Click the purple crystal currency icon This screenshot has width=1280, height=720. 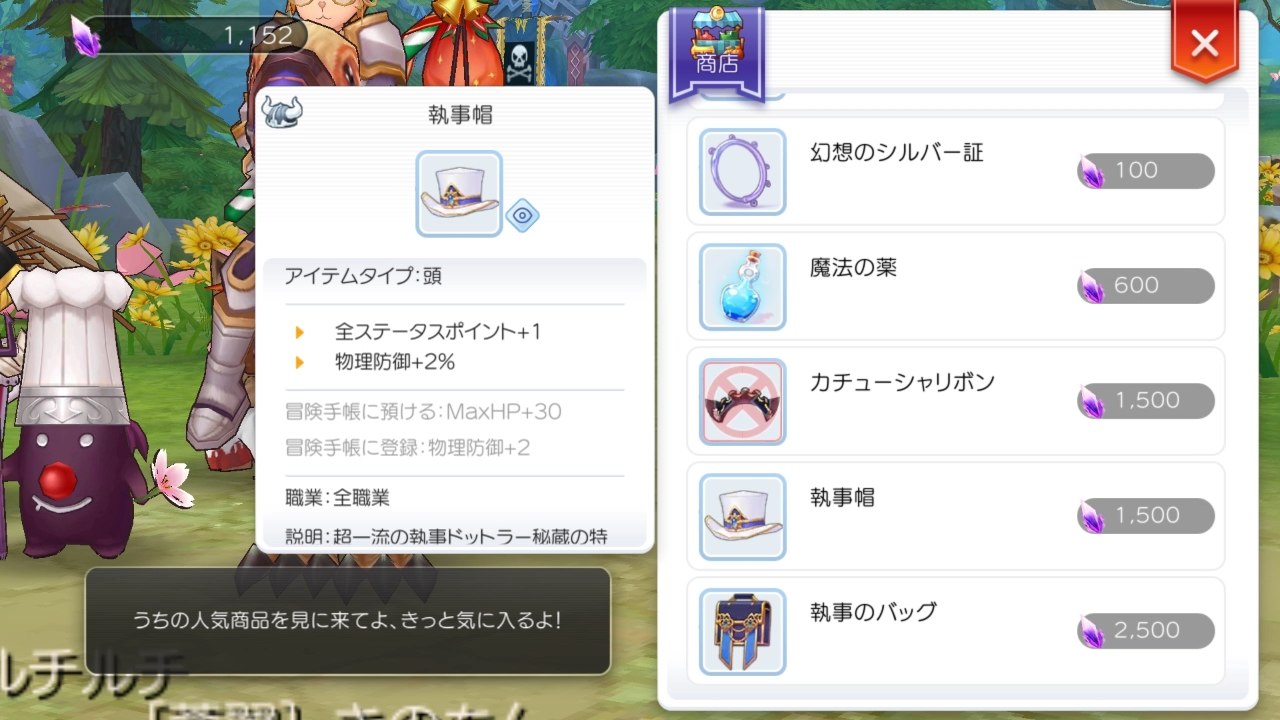click(x=86, y=36)
